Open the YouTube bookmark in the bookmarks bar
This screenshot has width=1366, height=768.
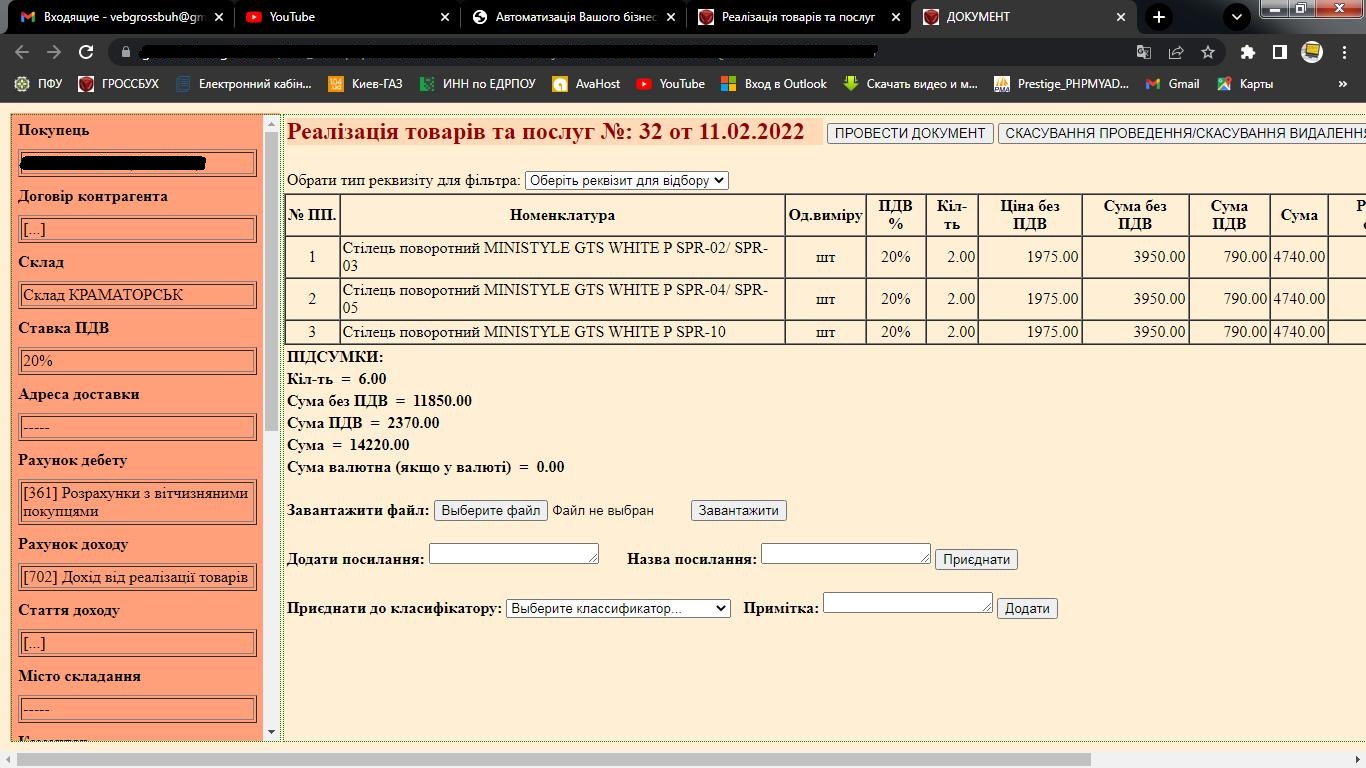coord(670,84)
